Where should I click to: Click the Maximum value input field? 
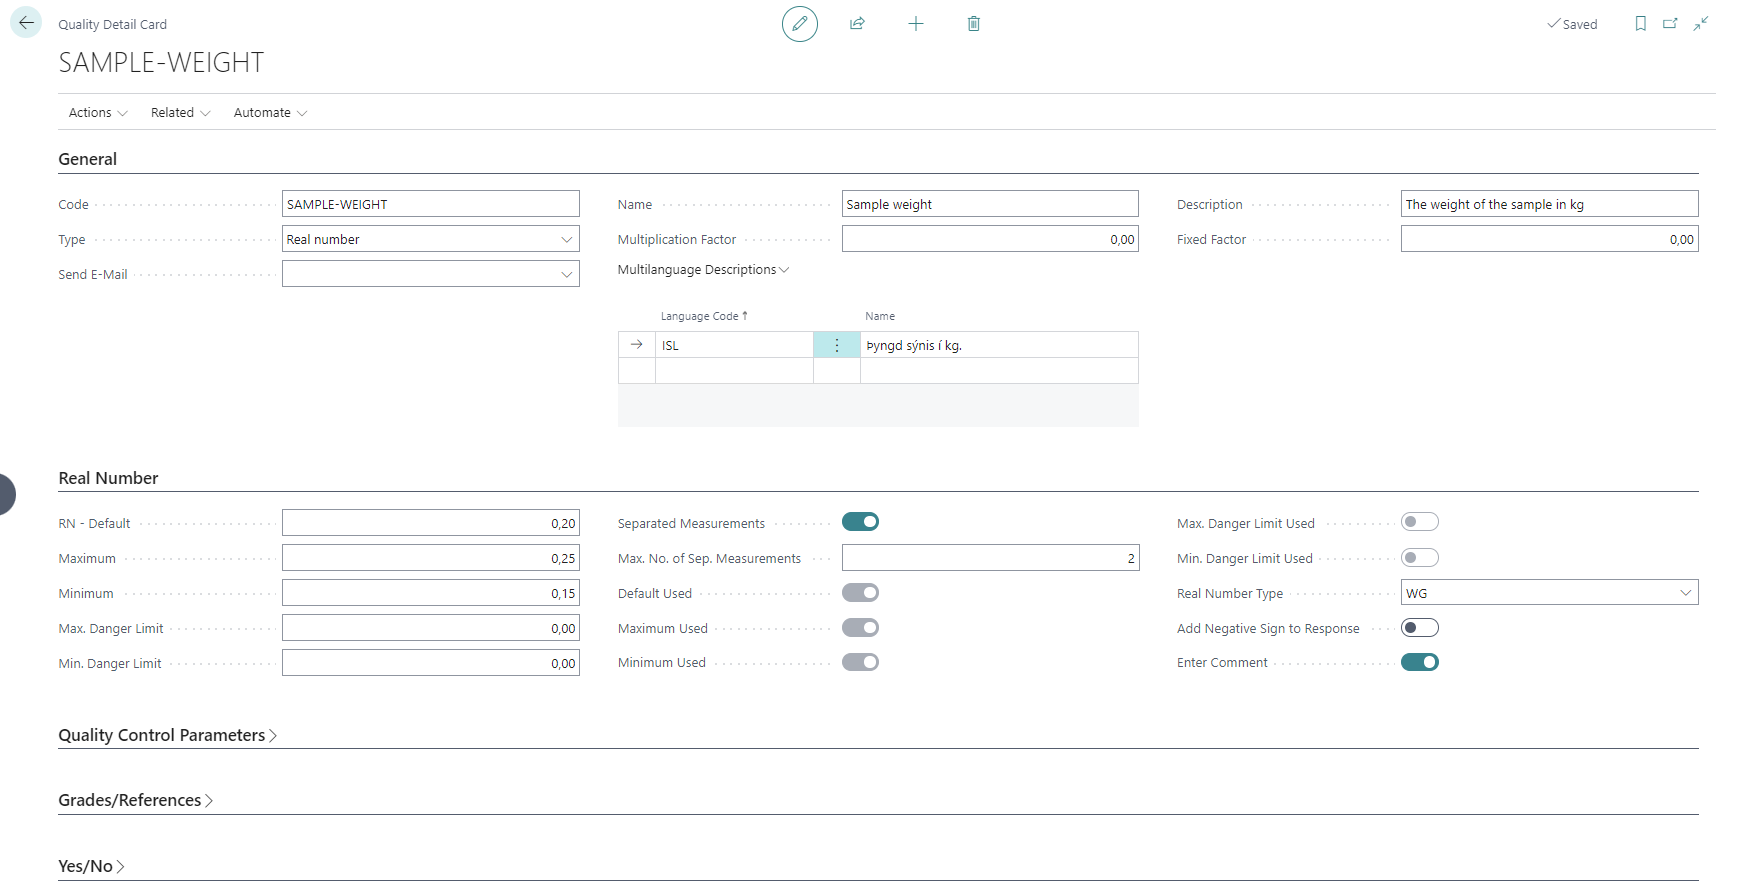(x=430, y=558)
